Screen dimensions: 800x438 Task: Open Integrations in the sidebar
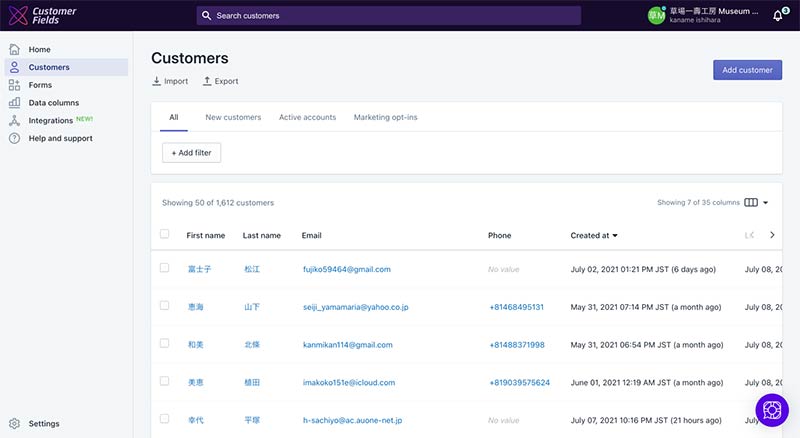pyautogui.click(x=50, y=121)
